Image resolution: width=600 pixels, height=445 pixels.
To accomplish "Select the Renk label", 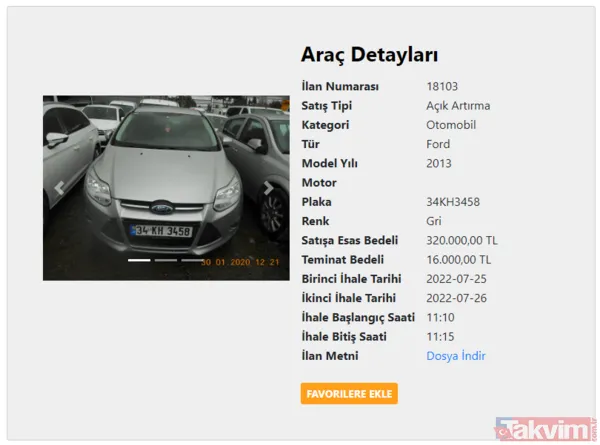I will [x=315, y=221].
